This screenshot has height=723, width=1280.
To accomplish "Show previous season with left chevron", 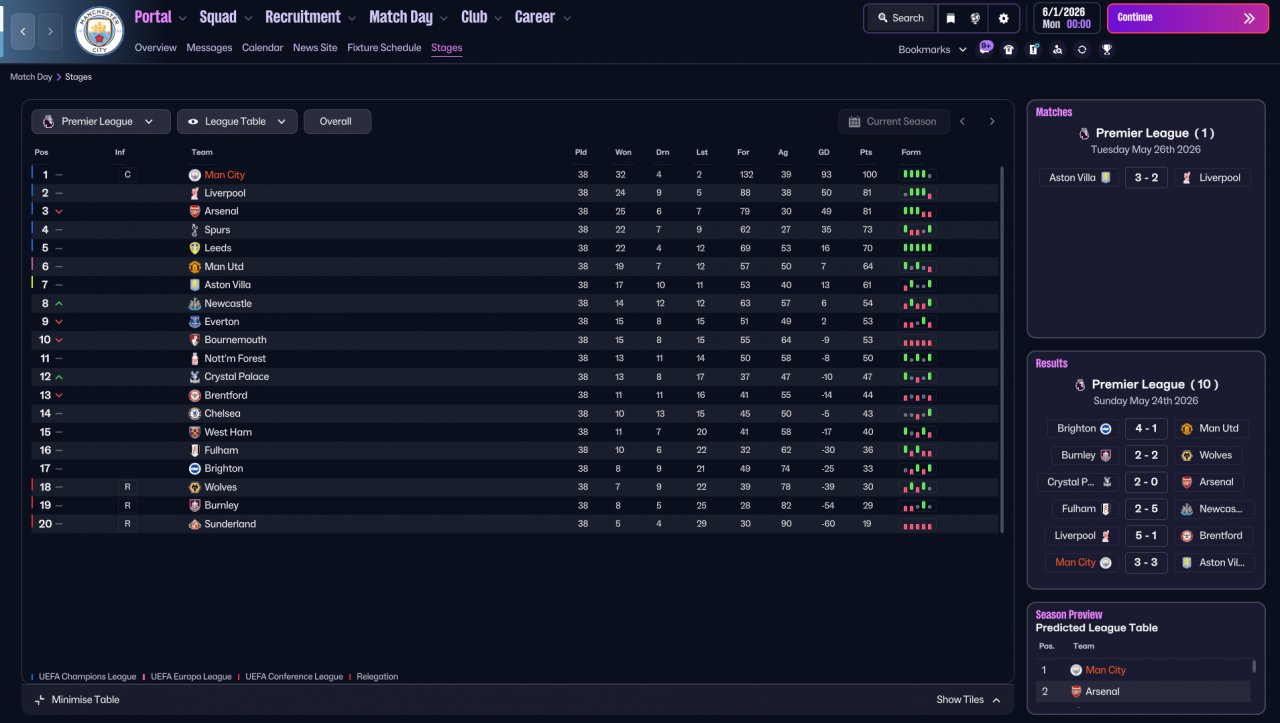I will (x=962, y=122).
